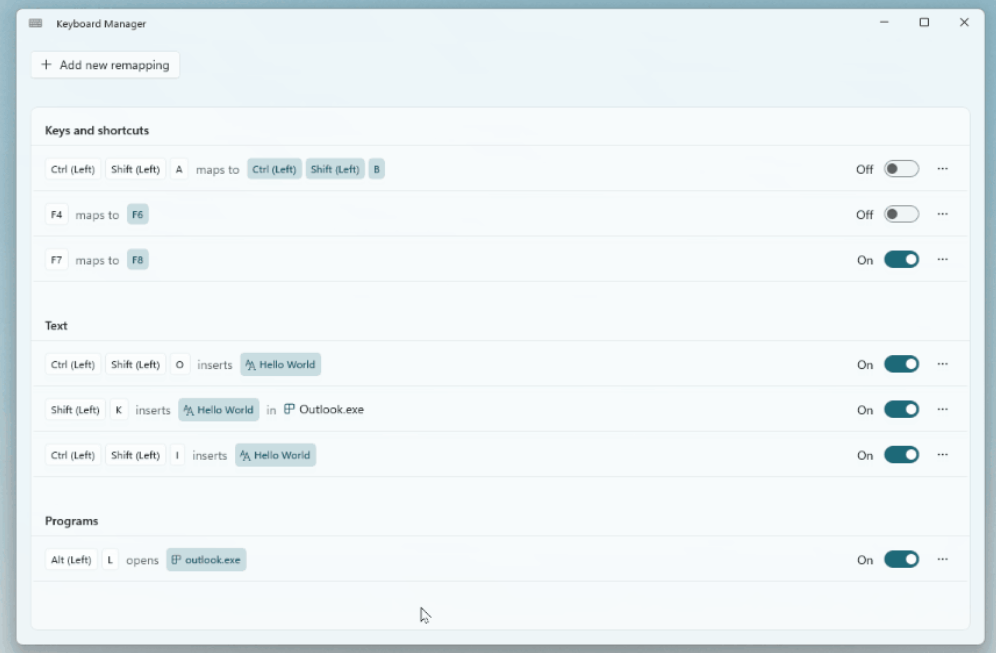Disable the F7 to F8 remapping toggle
This screenshot has width=996, height=653.
[901, 260]
